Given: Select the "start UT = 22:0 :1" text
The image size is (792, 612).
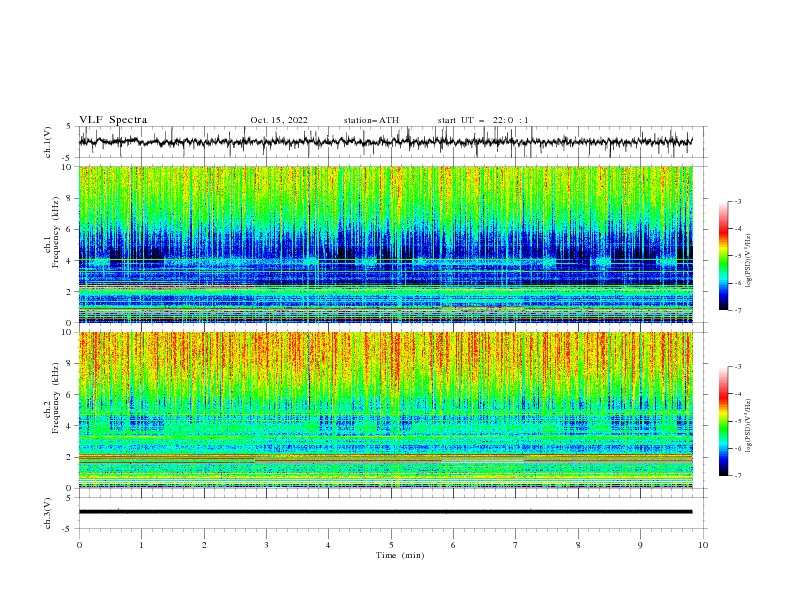Looking at the screenshot, I should click(x=483, y=120).
